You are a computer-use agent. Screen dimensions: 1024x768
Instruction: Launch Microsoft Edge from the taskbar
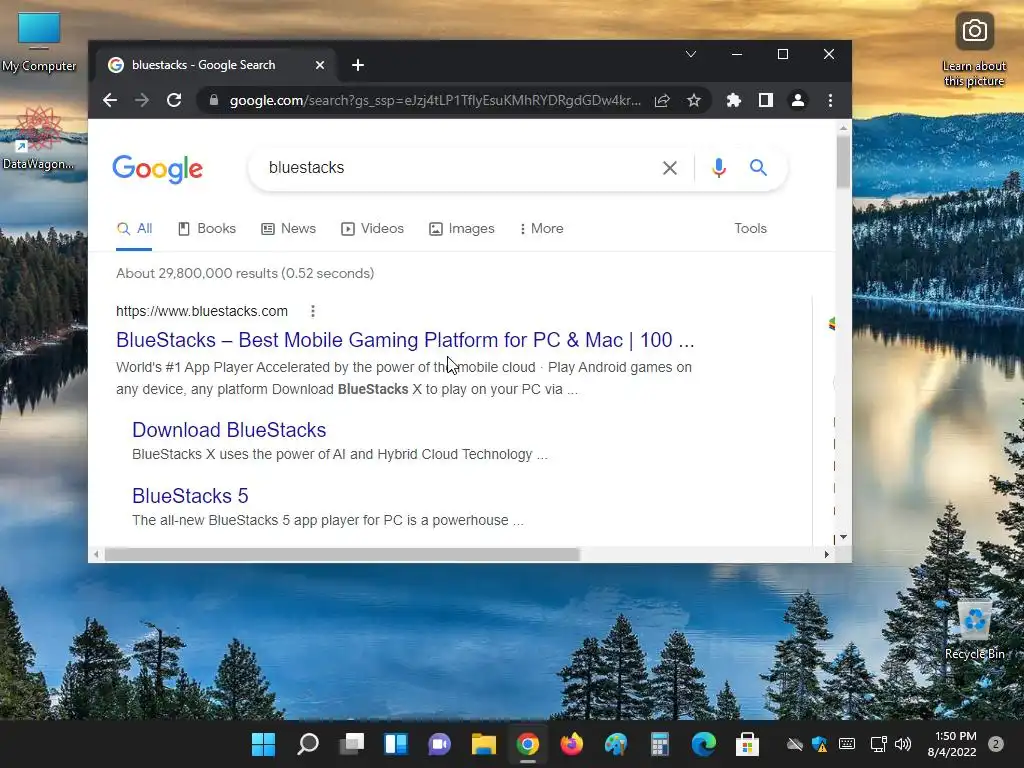(x=703, y=744)
